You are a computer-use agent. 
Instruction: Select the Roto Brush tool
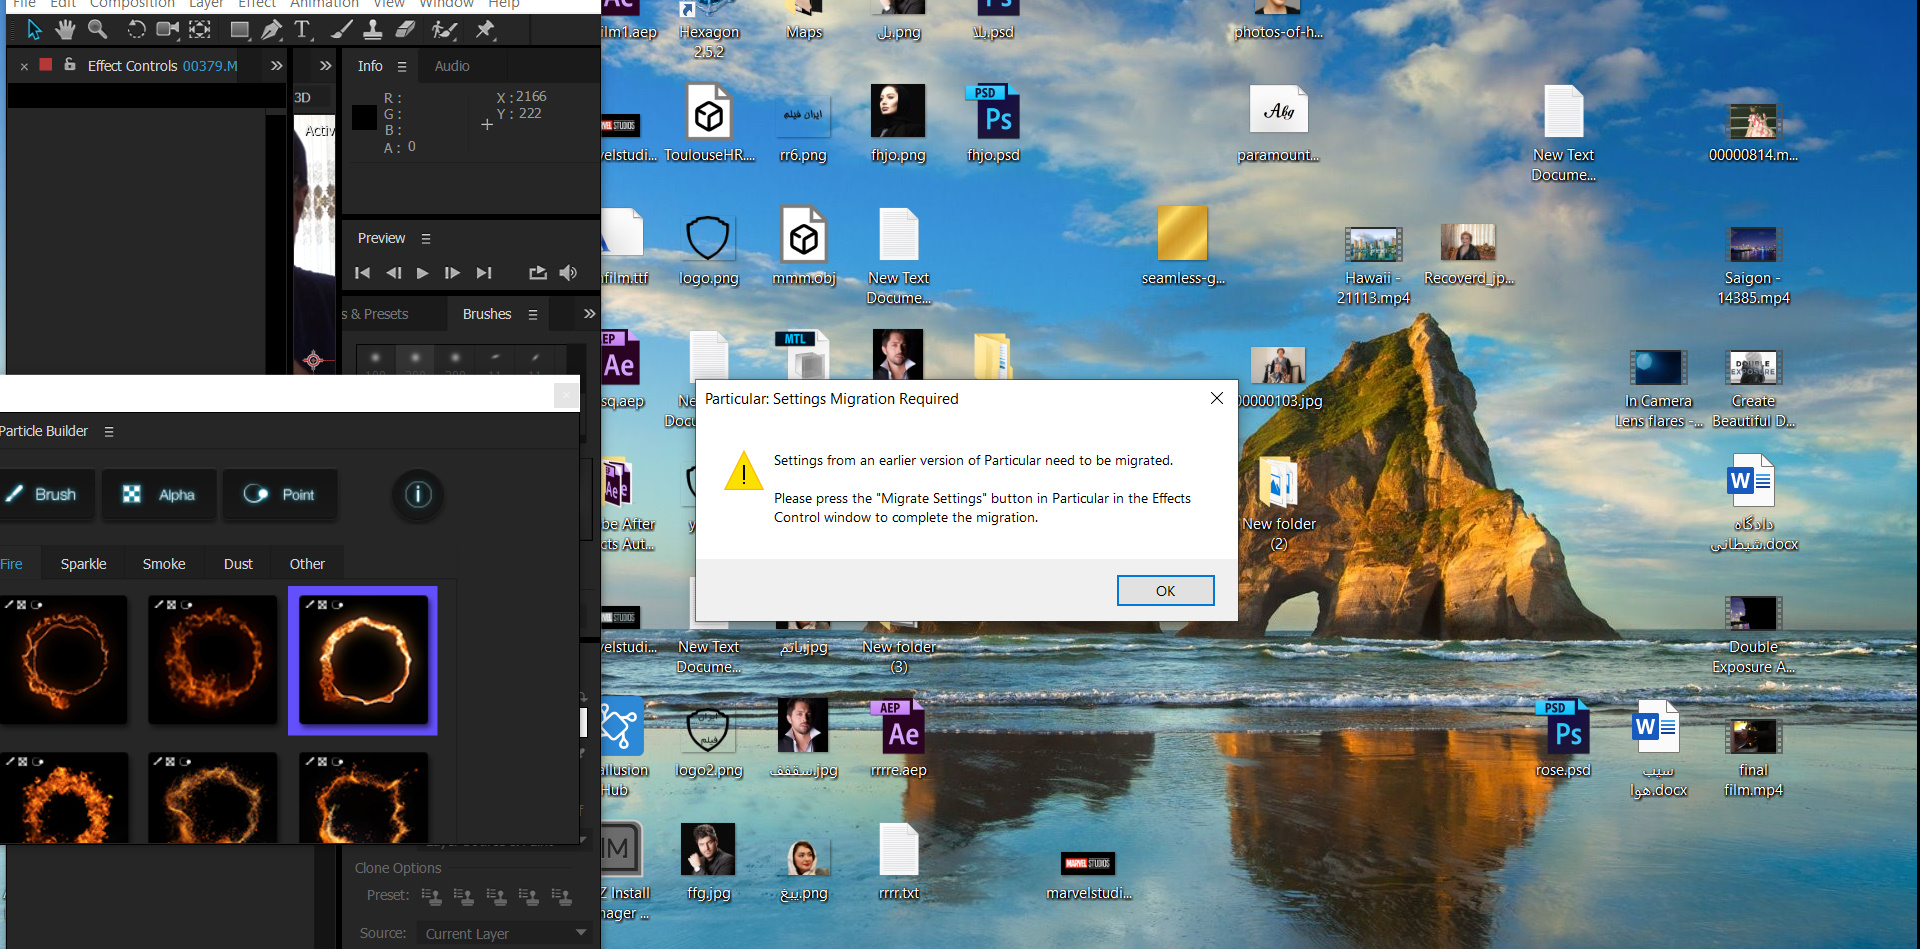(x=444, y=30)
